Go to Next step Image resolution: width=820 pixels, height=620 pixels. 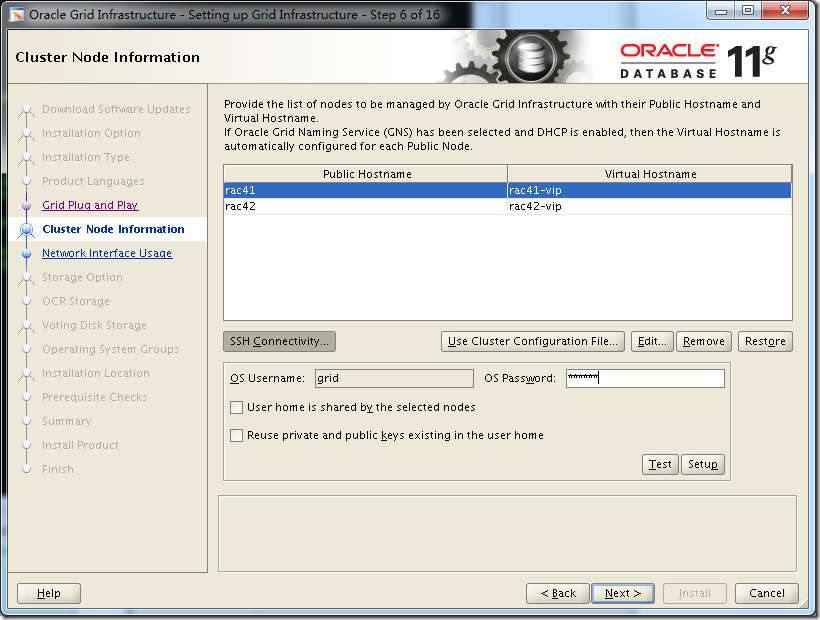(x=622, y=593)
